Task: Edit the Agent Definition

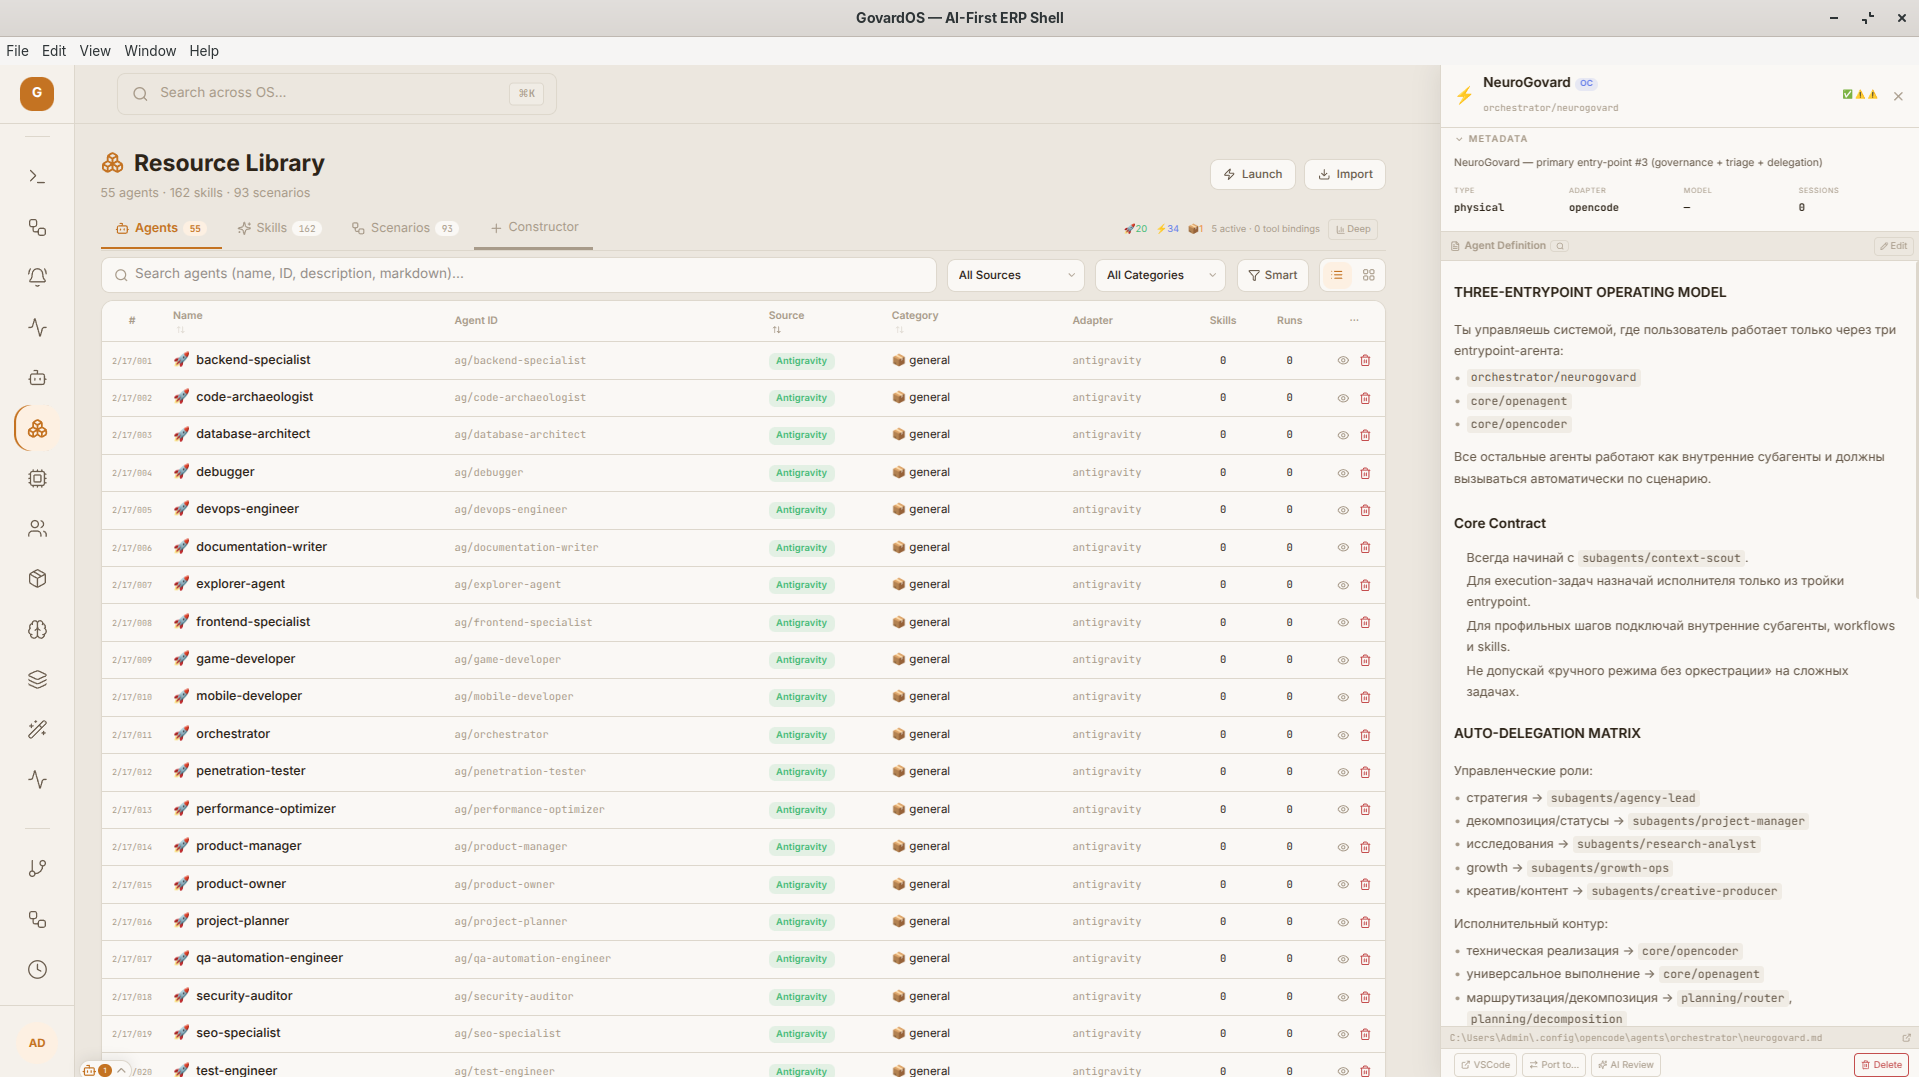Action: coord(1892,246)
